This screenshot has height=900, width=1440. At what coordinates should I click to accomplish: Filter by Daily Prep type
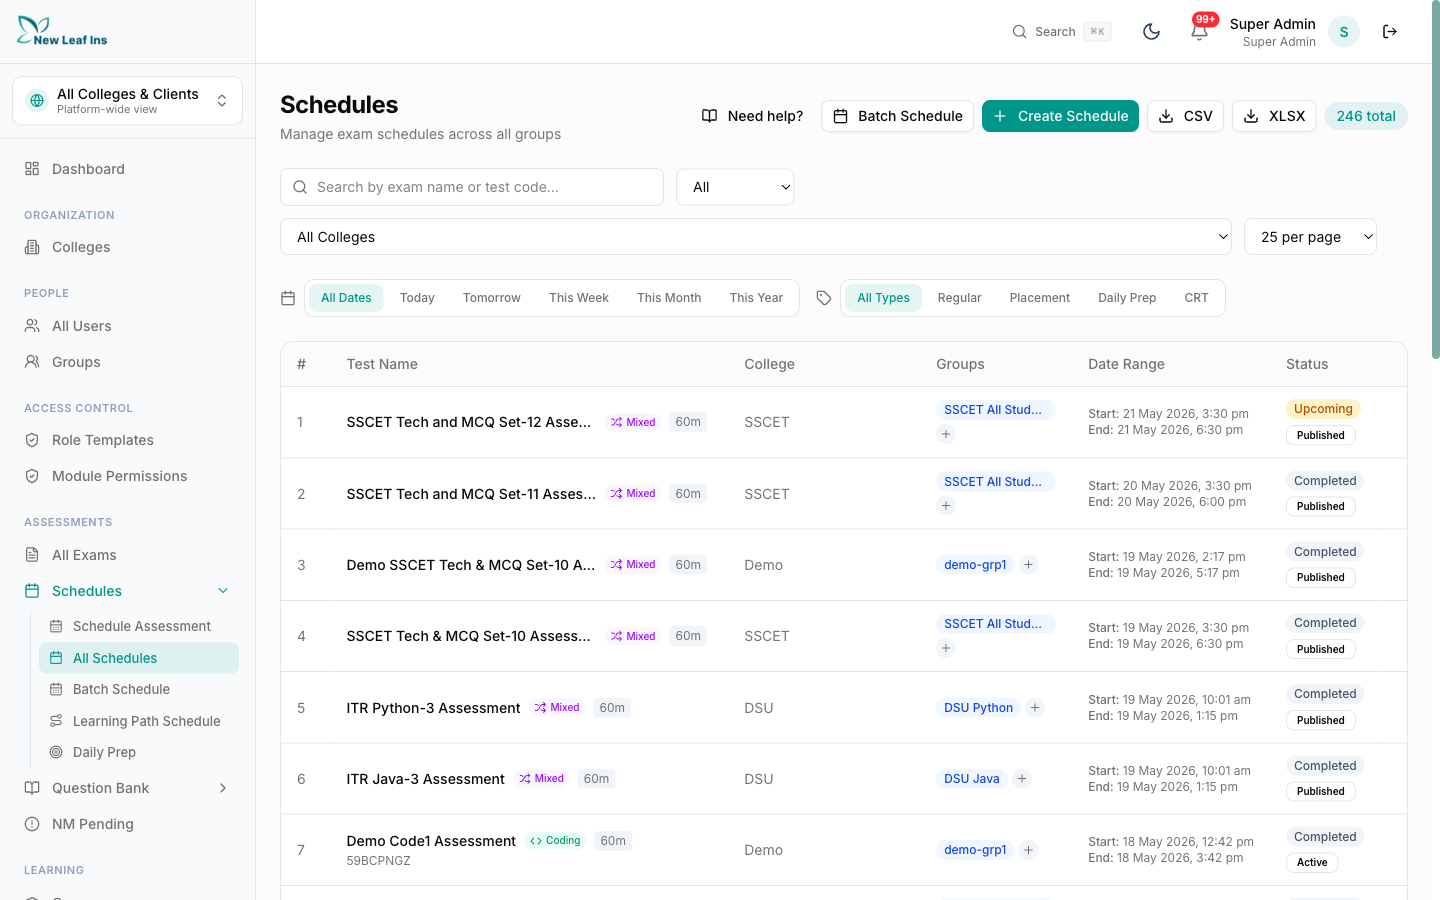click(1127, 298)
